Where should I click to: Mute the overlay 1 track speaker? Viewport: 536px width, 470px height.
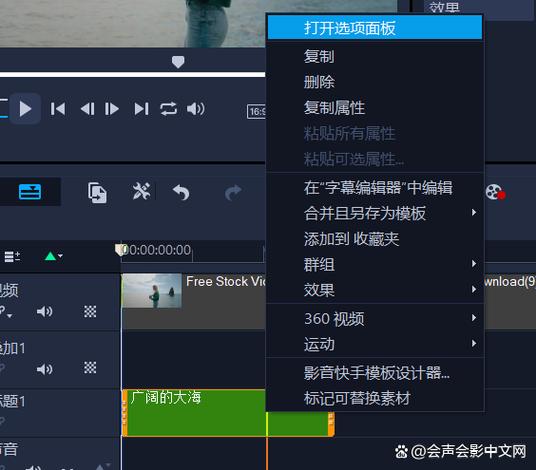point(44,369)
